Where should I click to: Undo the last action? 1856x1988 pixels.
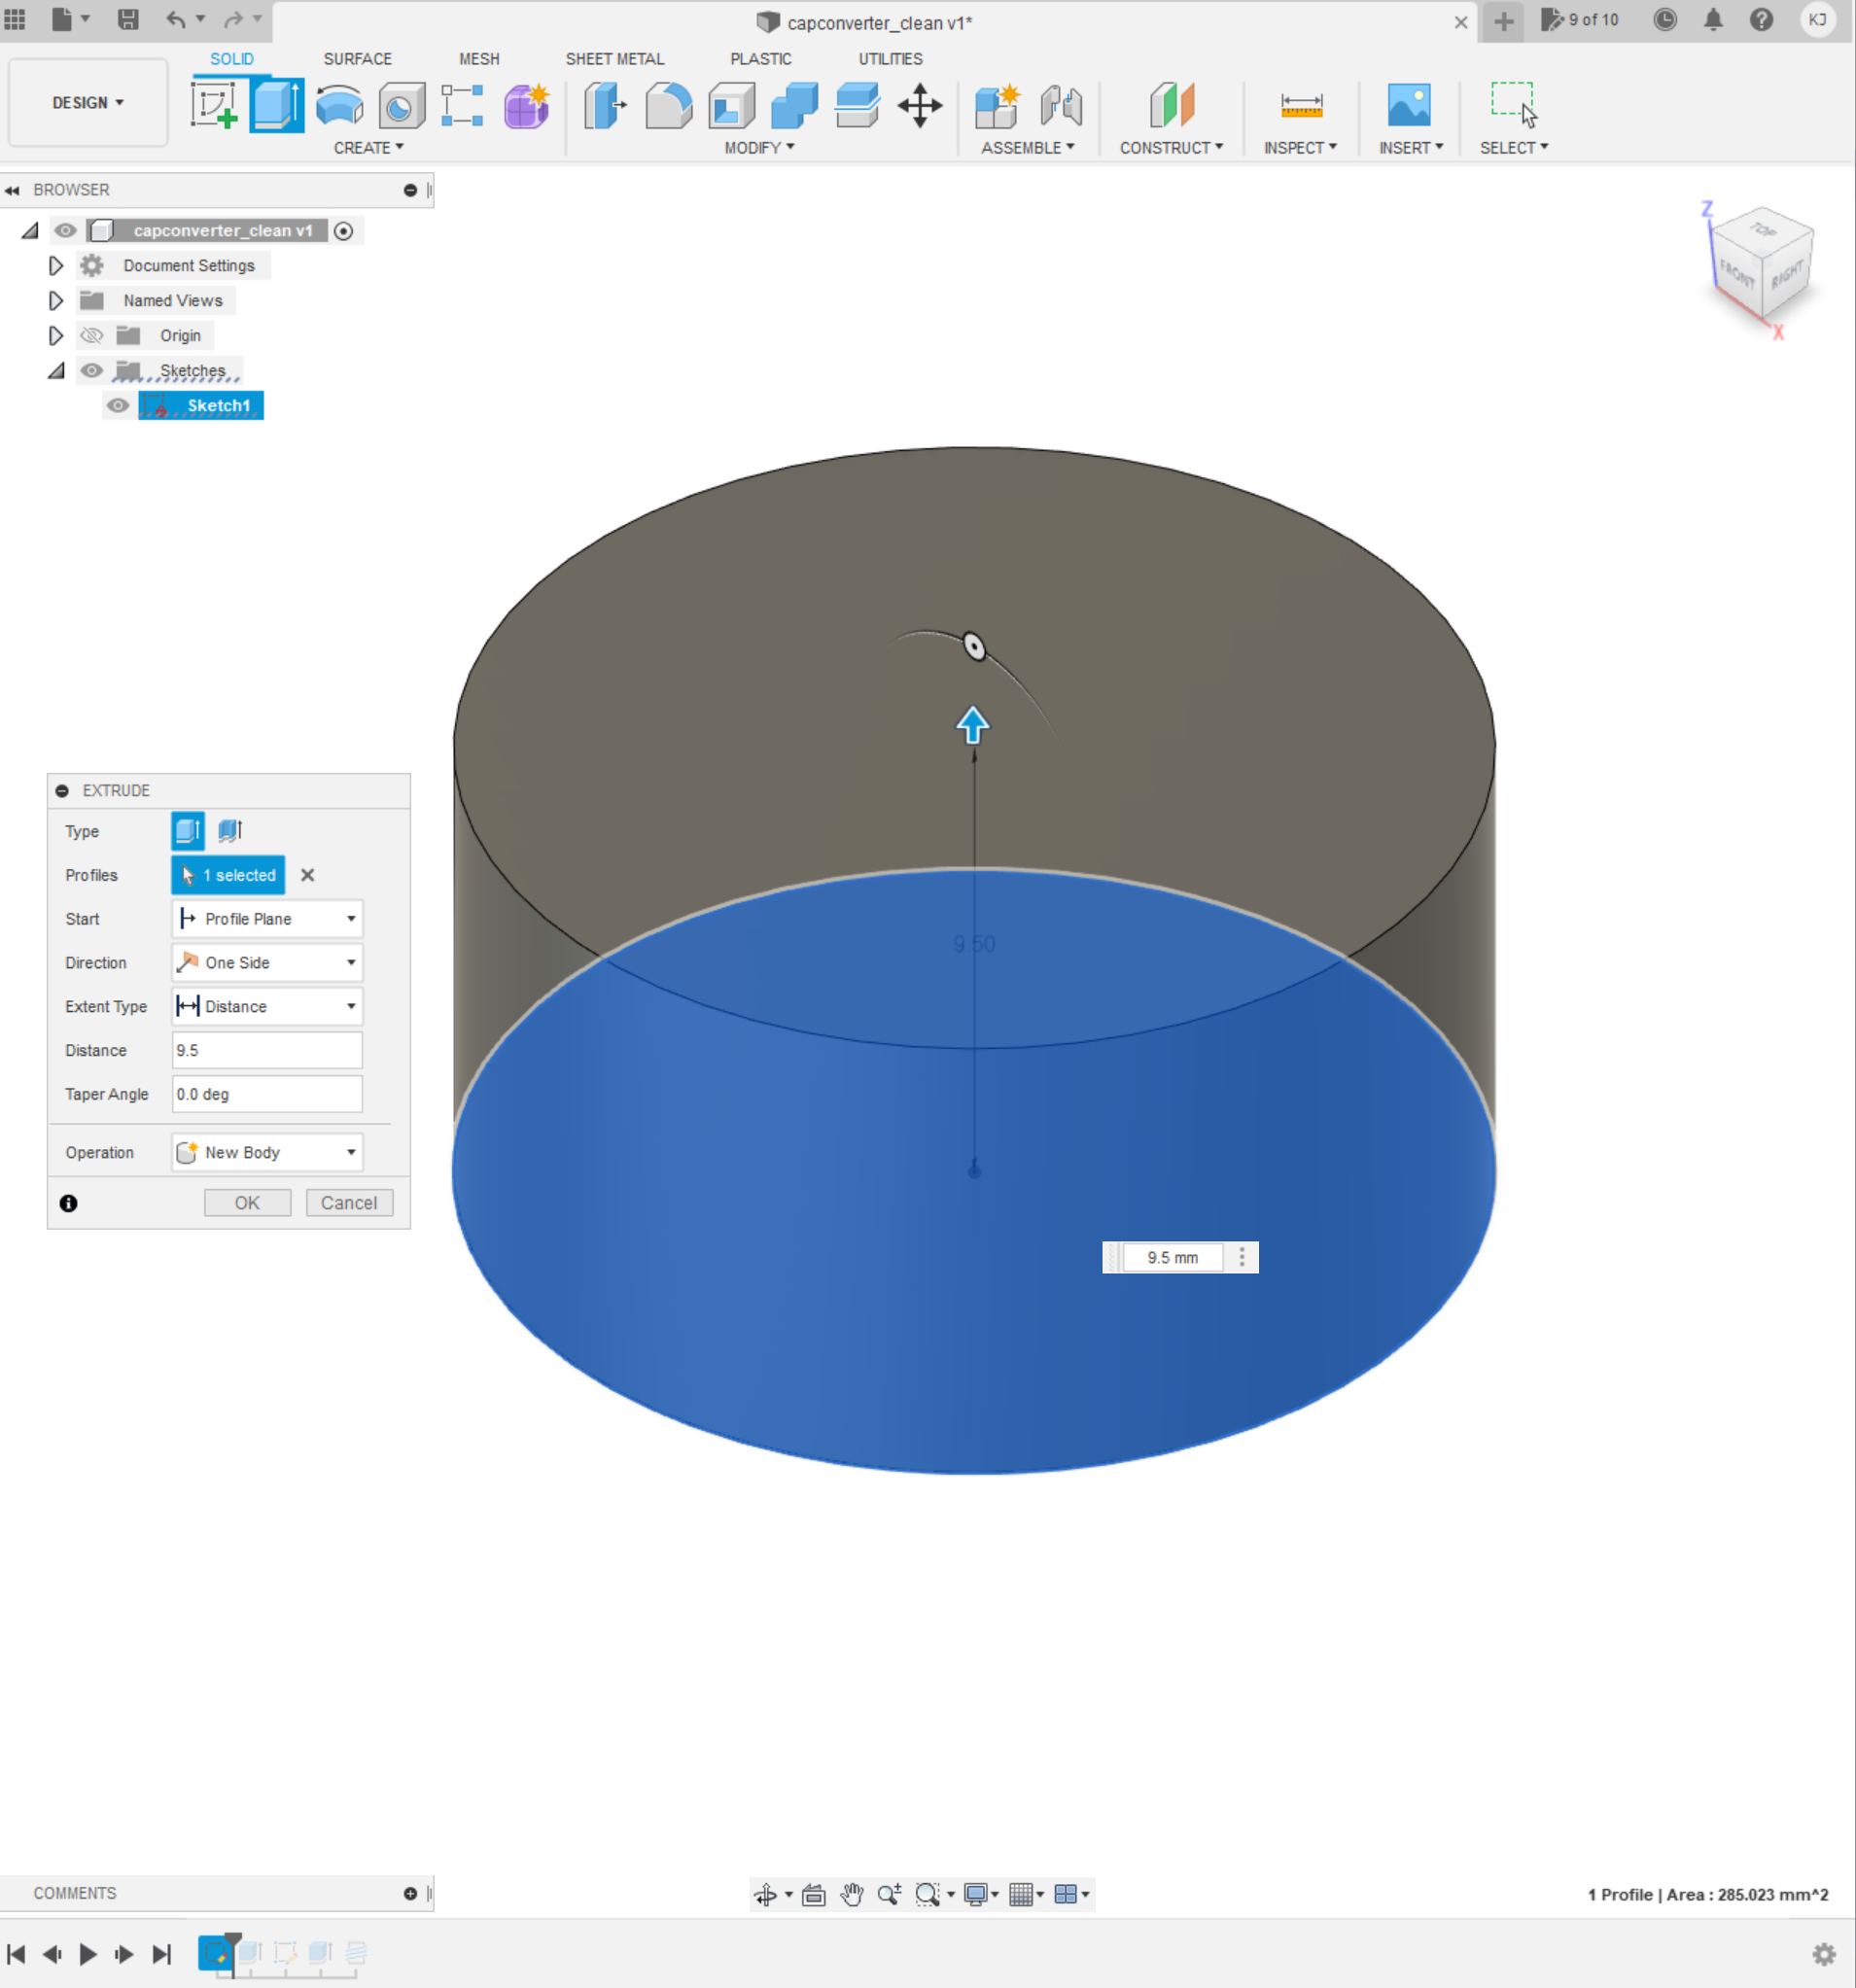coord(176,19)
